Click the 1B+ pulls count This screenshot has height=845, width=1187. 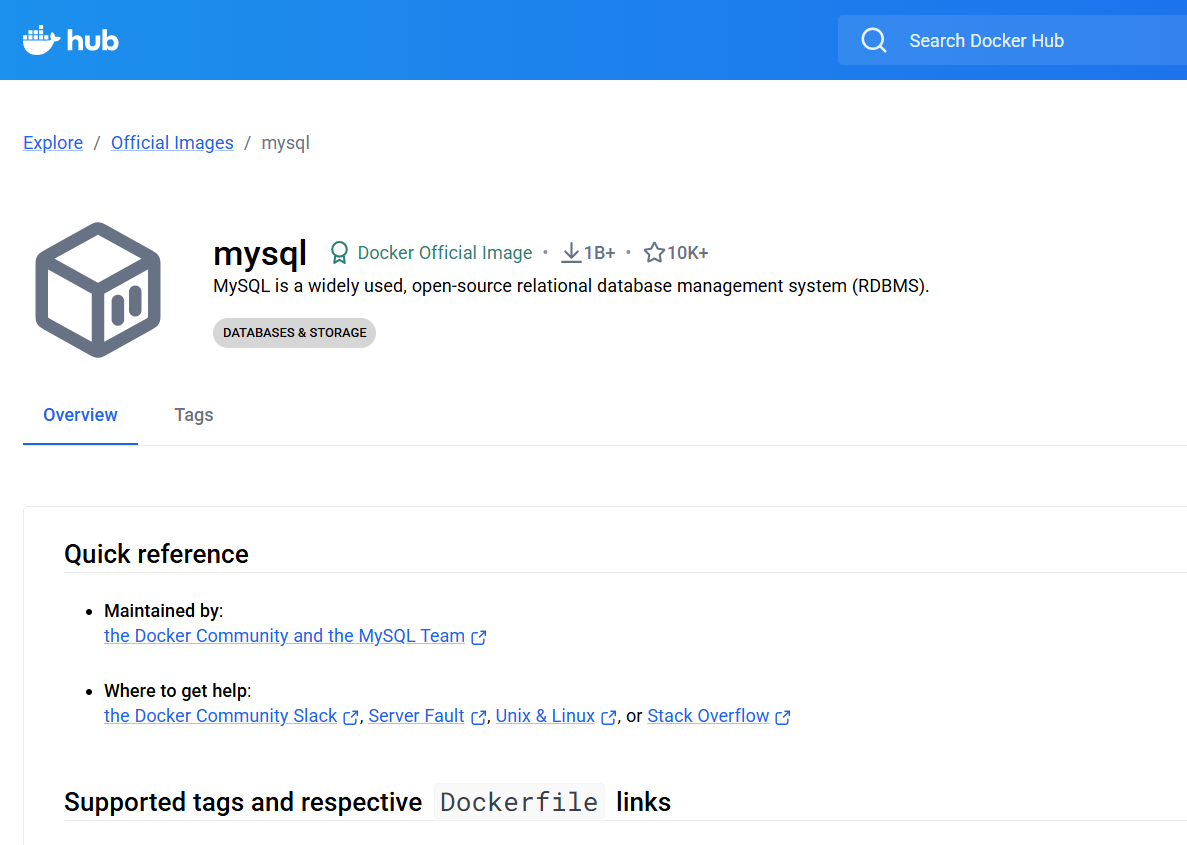[x=599, y=253]
